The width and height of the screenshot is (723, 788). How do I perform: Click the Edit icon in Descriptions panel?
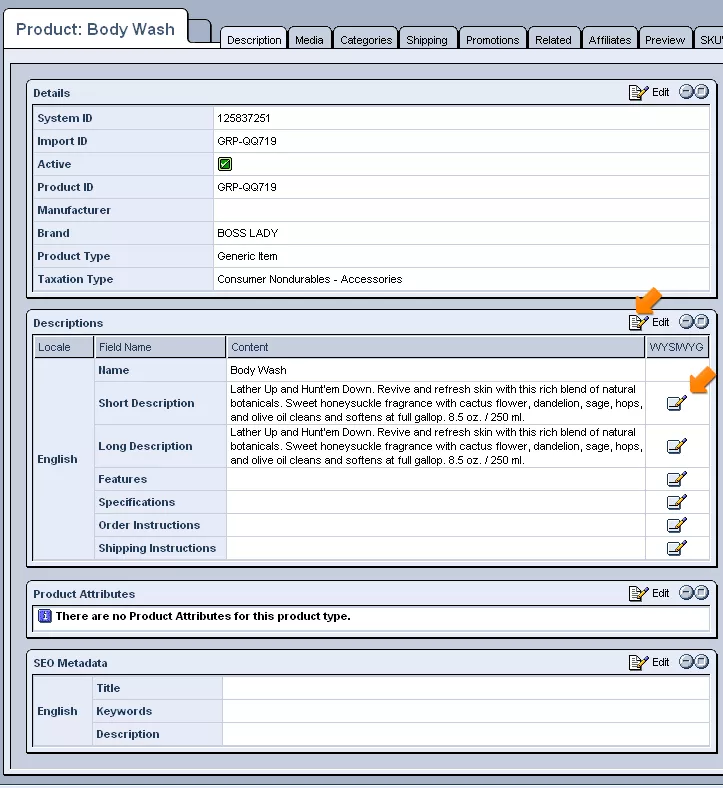tap(638, 322)
